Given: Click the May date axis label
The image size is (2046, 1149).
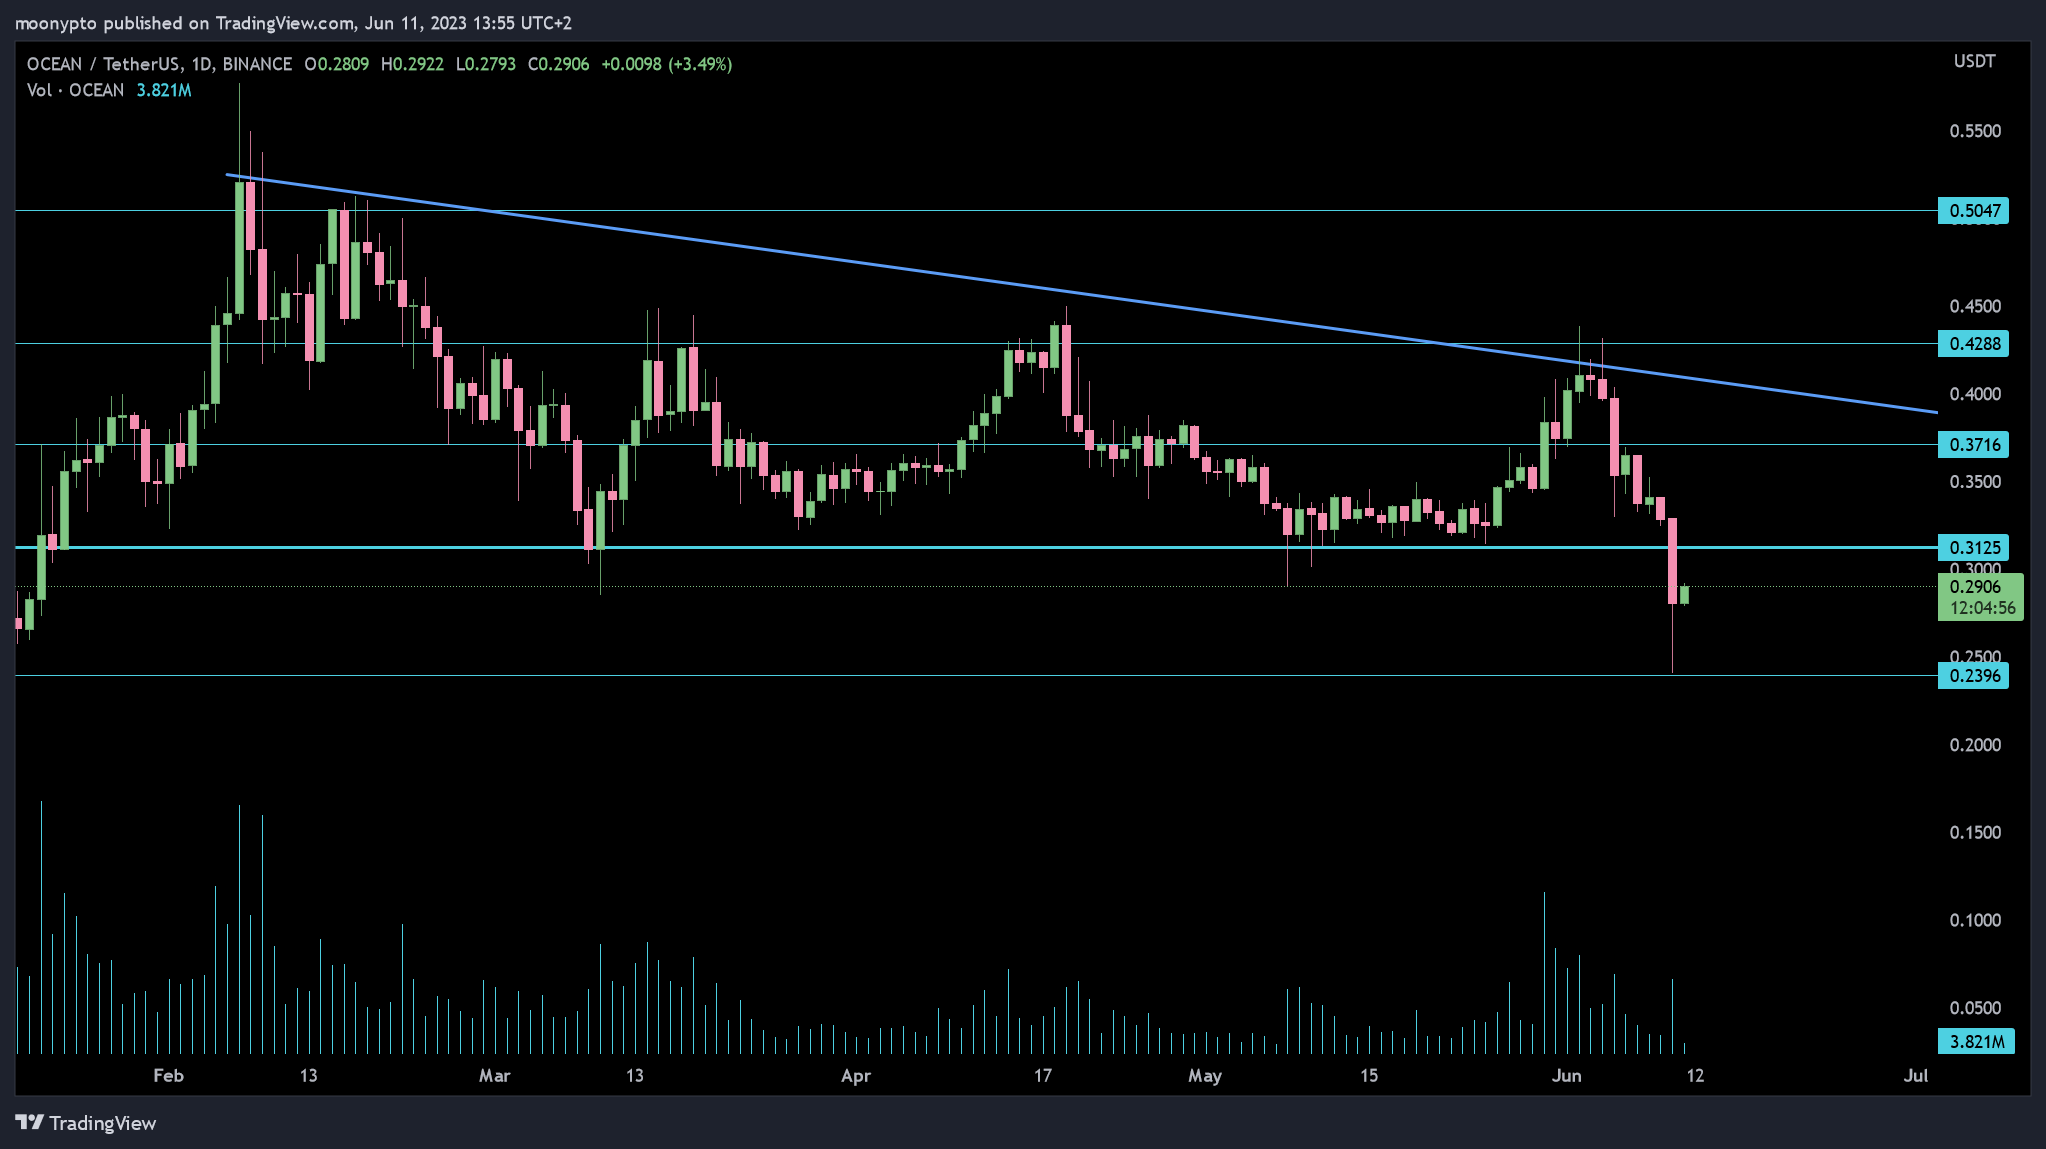Looking at the screenshot, I should click(1205, 1076).
